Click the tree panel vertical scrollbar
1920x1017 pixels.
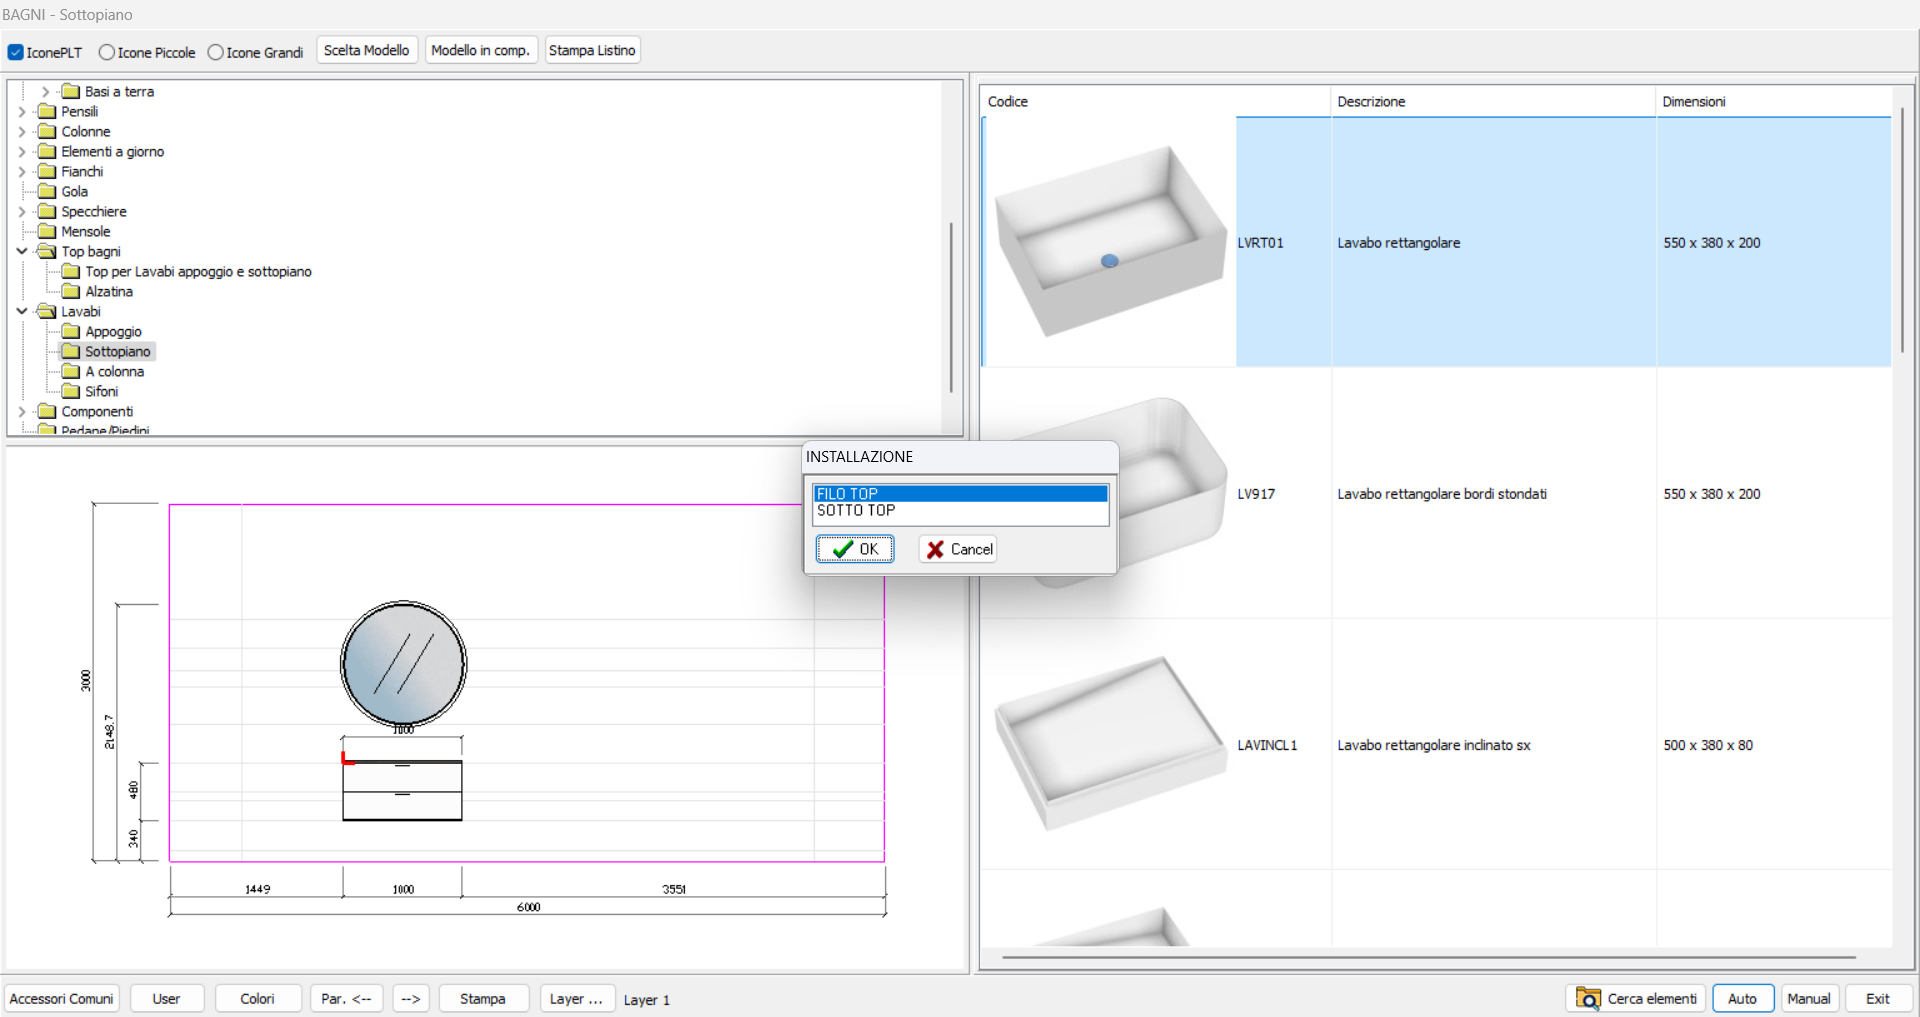951,308
